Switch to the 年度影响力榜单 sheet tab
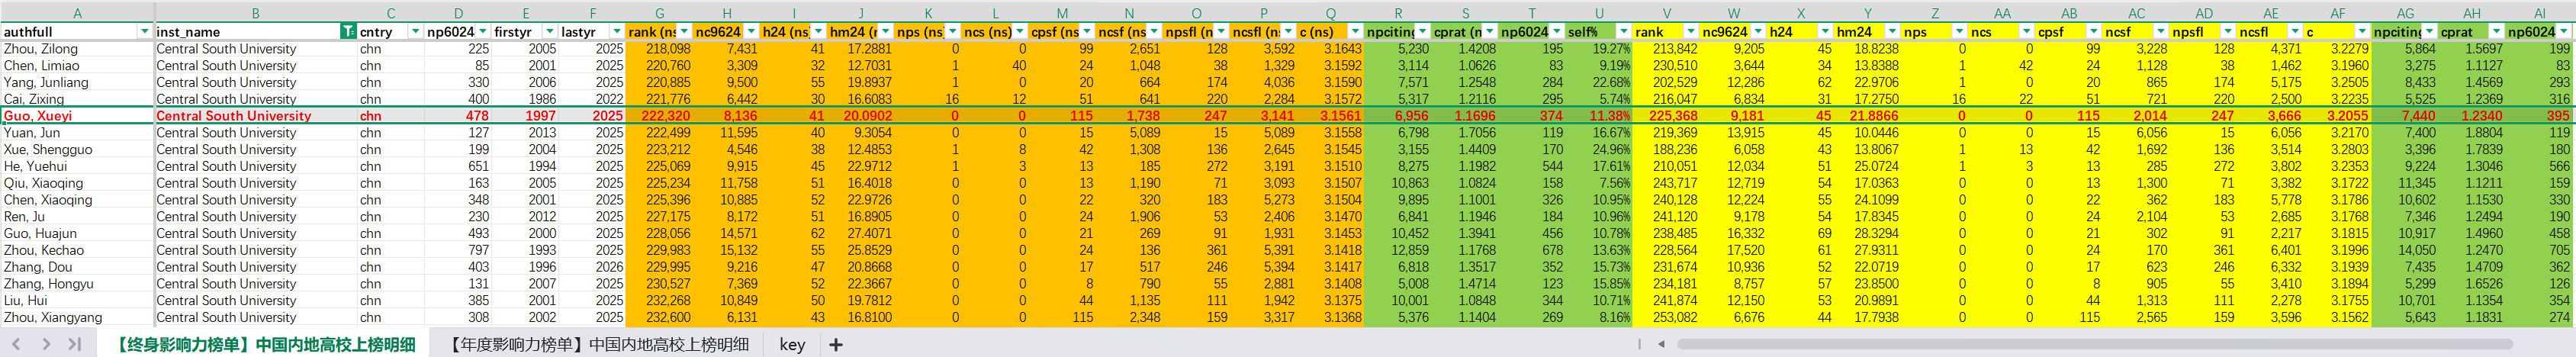The image size is (2576, 357). [597, 344]
